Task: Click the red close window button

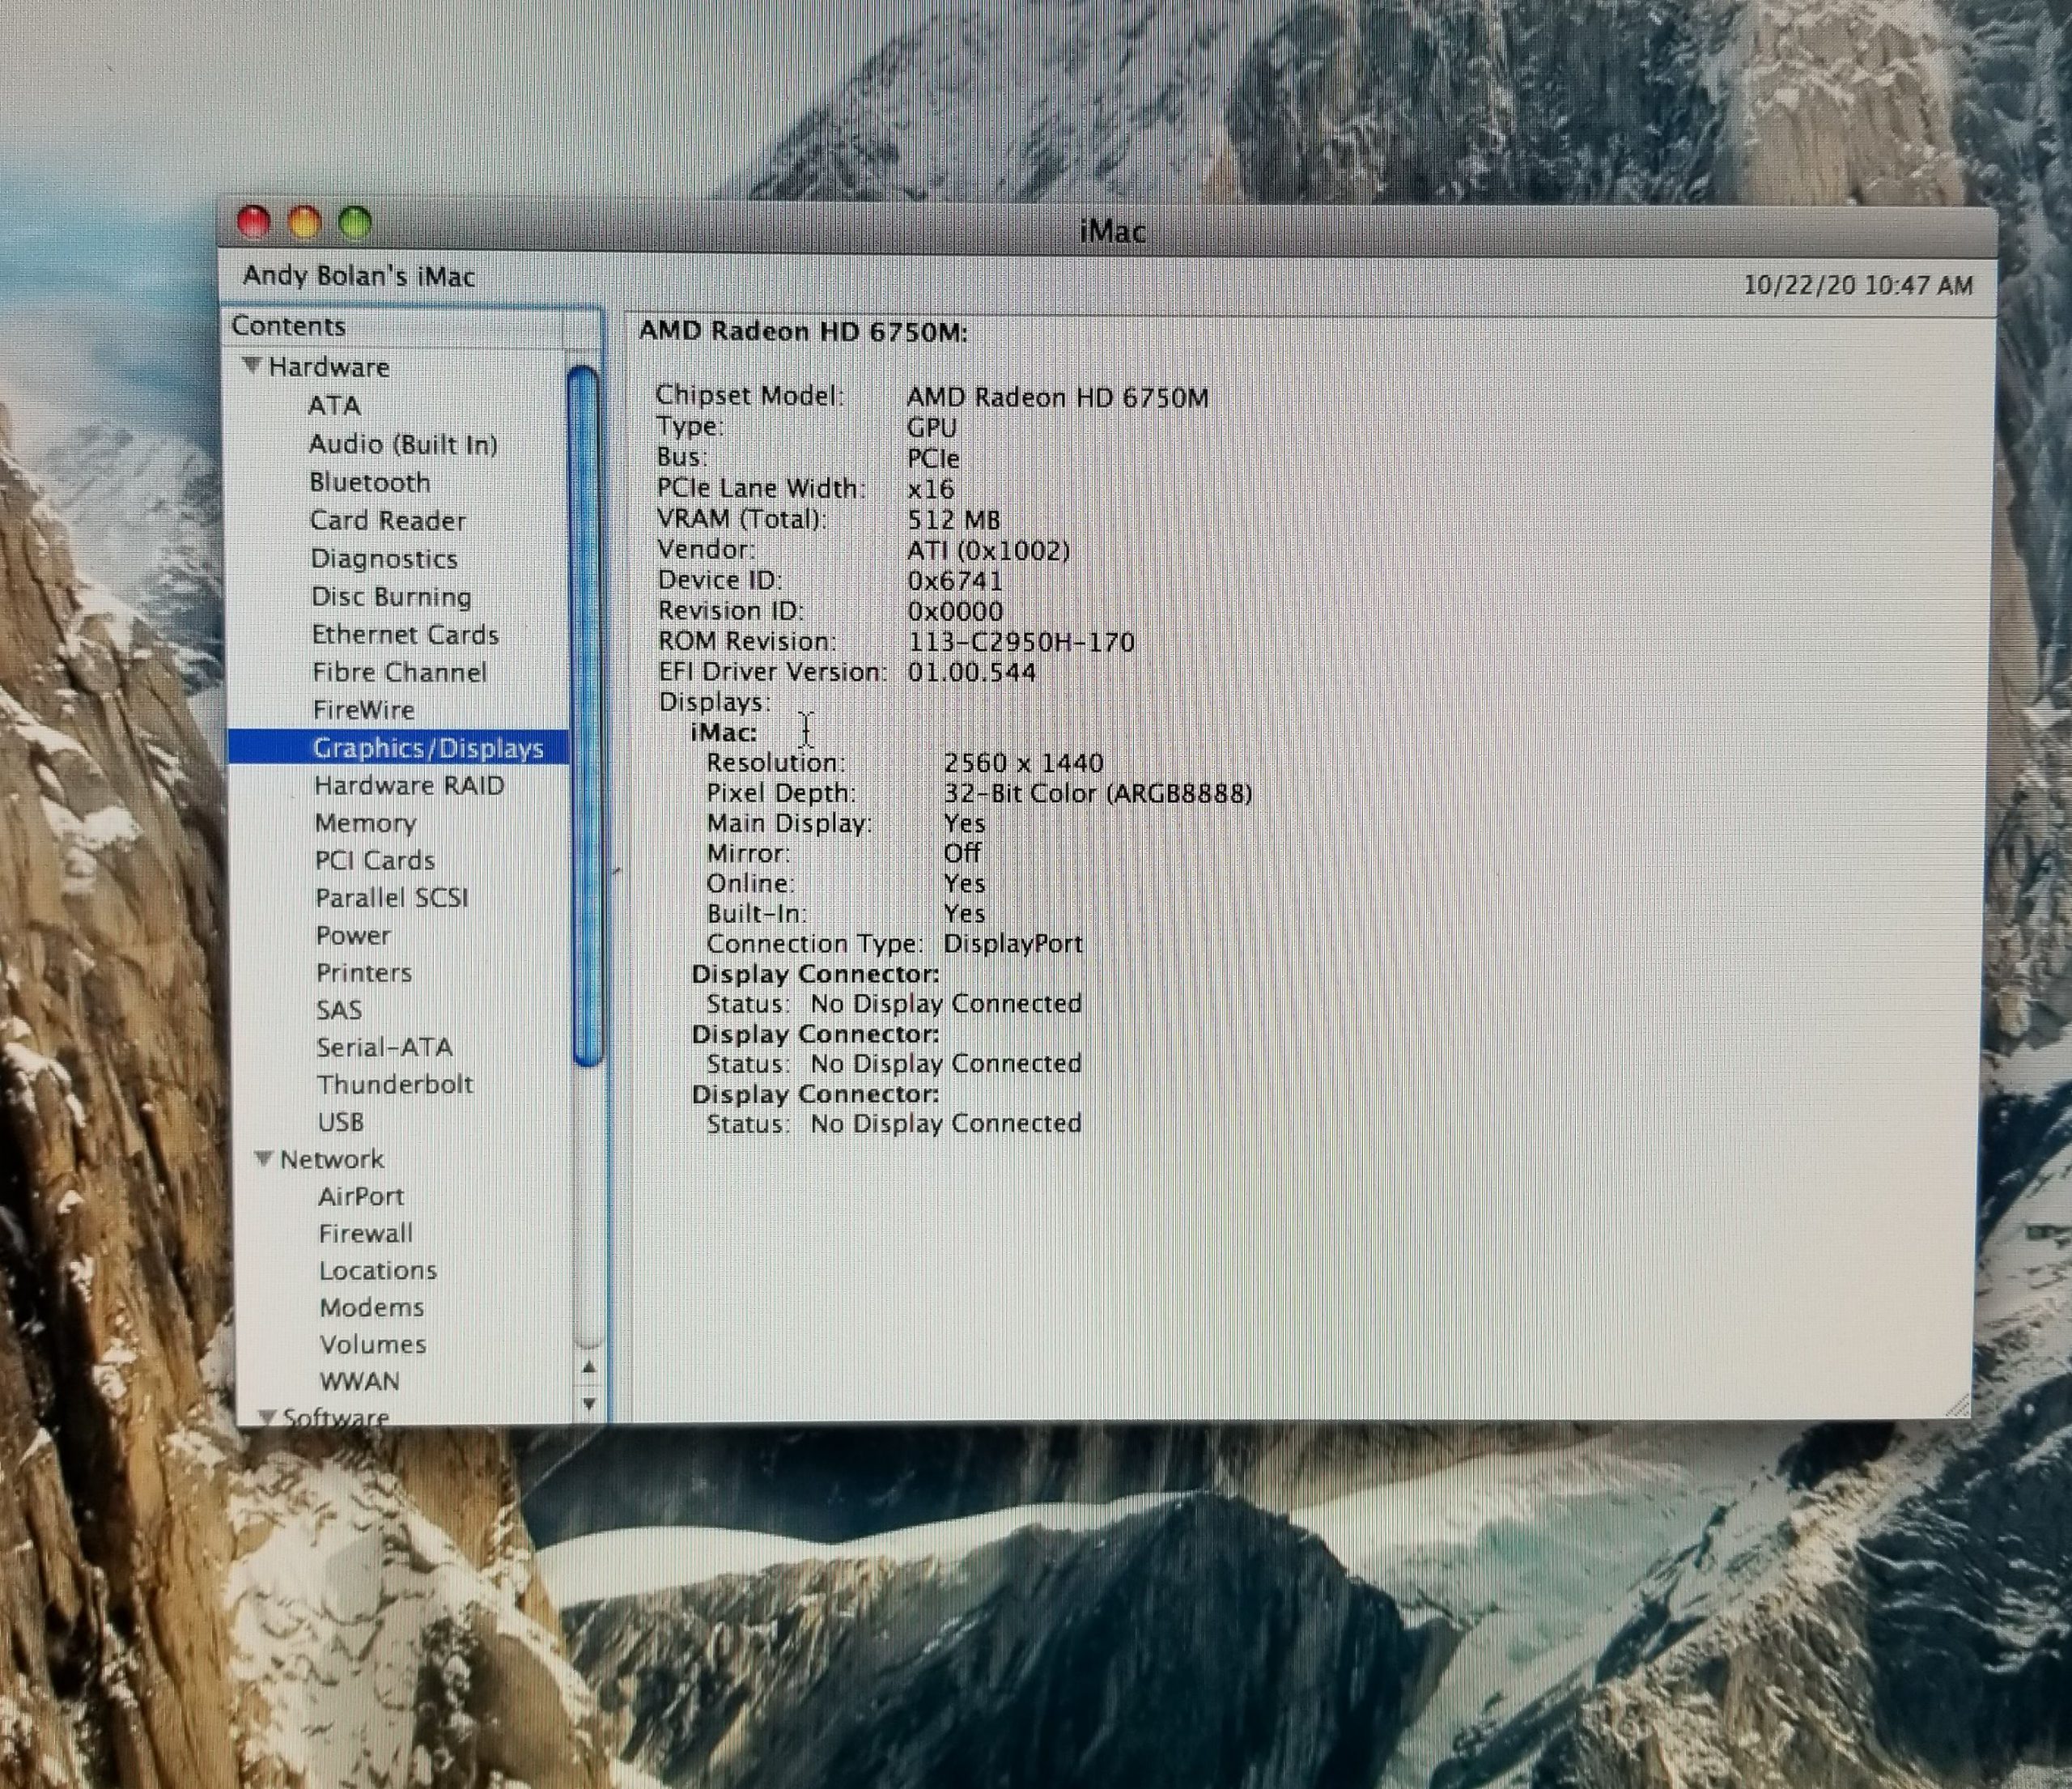Action: click(254, 222)
